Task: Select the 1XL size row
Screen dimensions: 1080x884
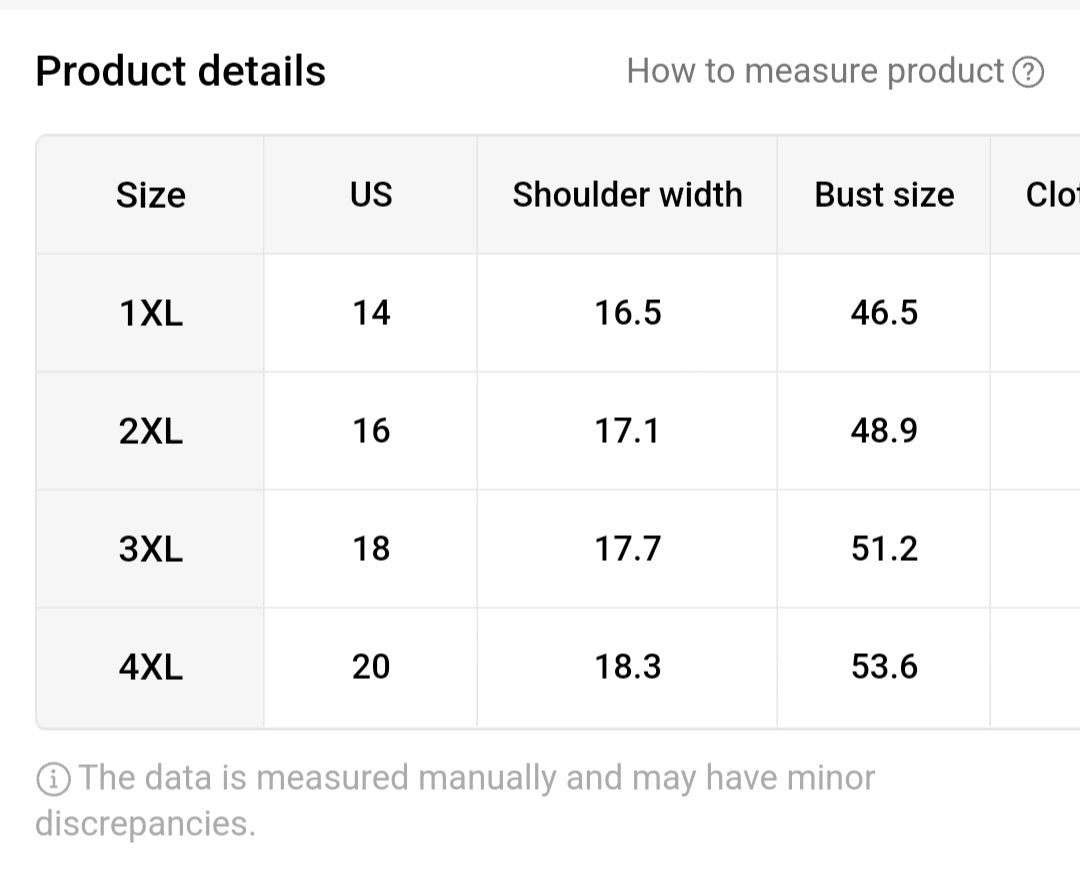Action: 150,312
